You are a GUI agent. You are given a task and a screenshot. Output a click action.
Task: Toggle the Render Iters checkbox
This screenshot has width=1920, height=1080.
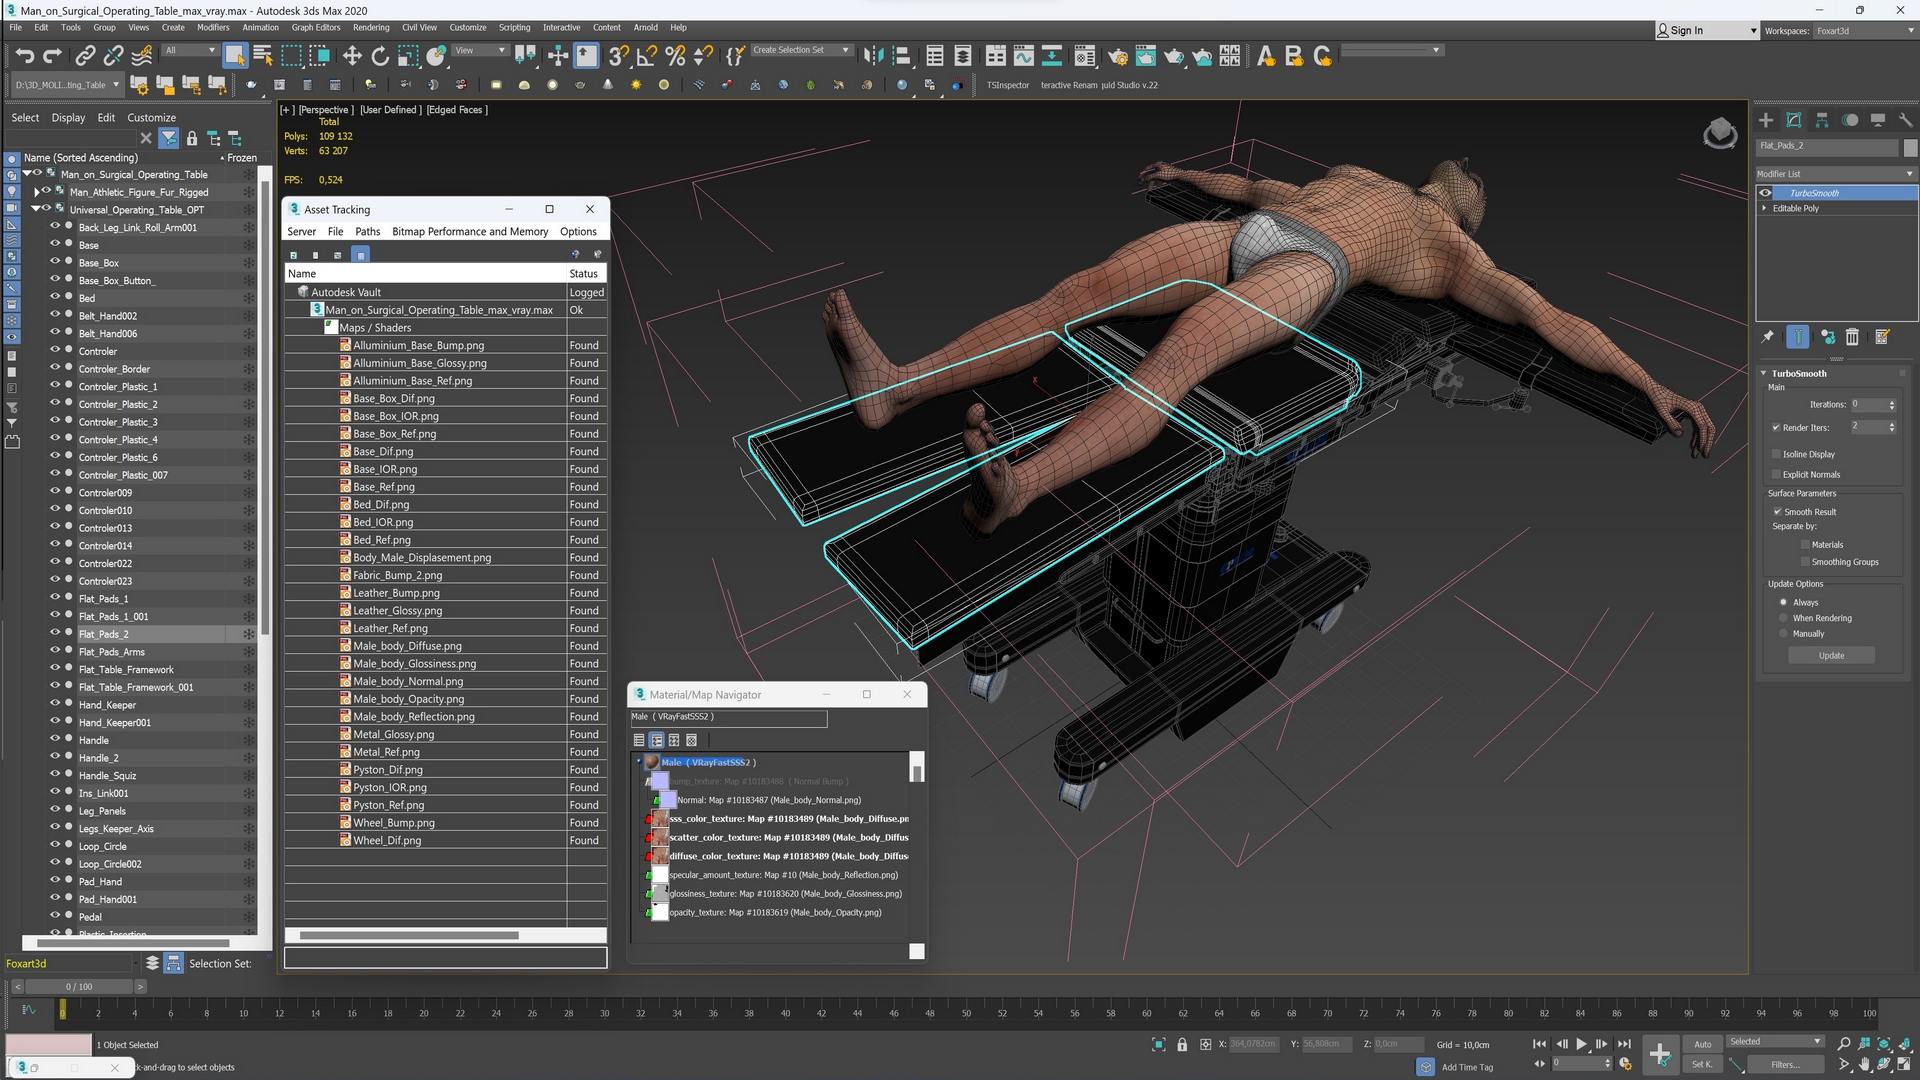[1777, 428]
